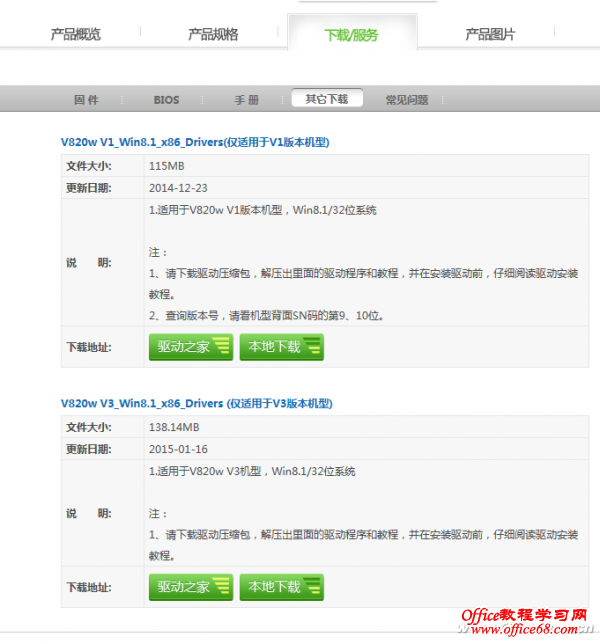Switch to the BIOS sub-tab
Viewport: 600px width, 644px height.
(166, 100)
